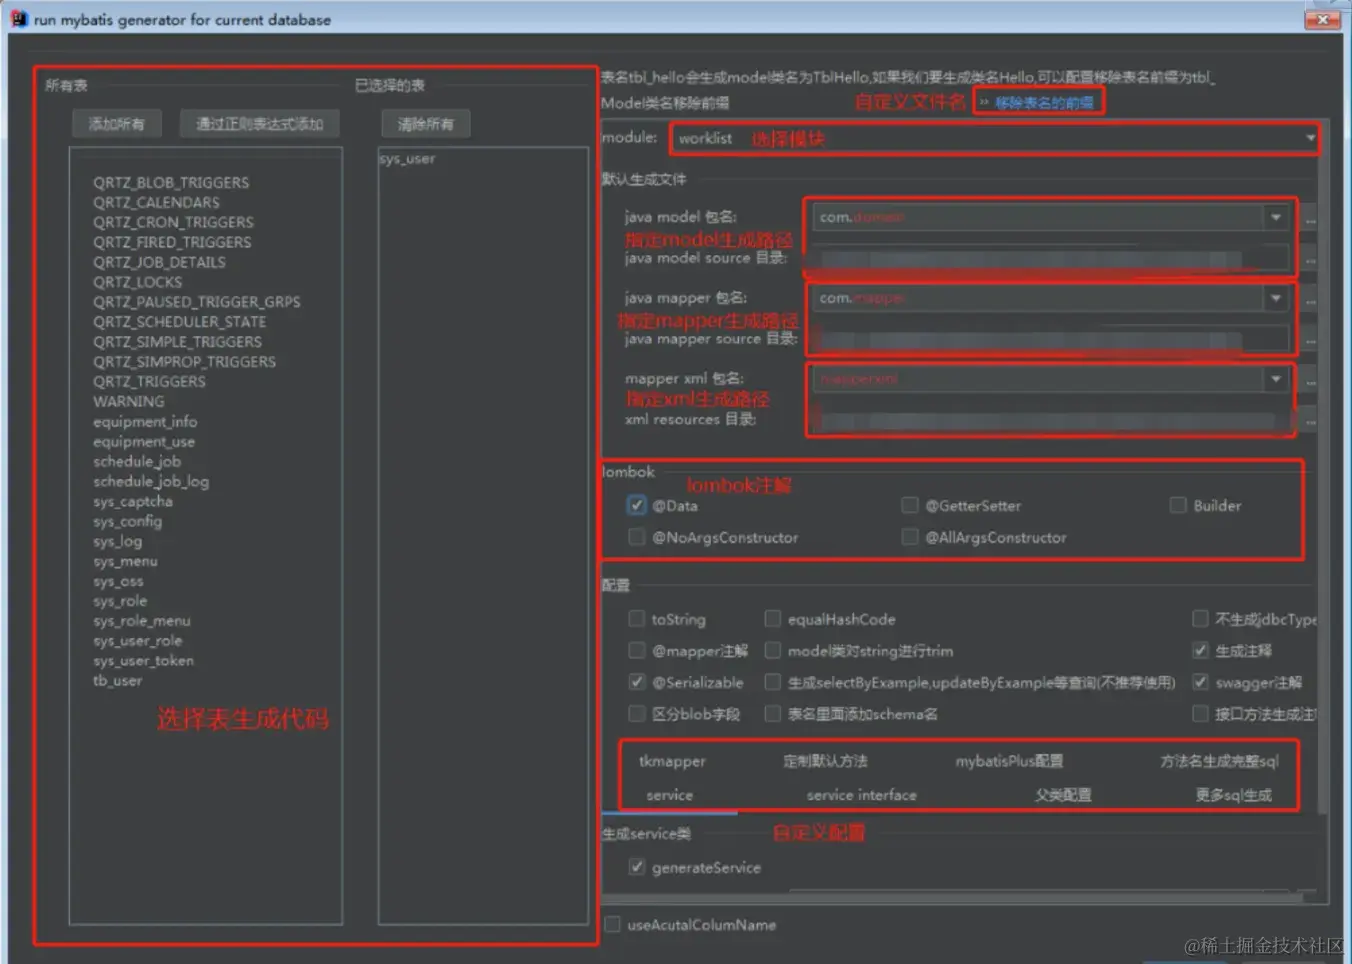Switch to the mybatisPlus配置 tab
This screenshot has height=964, width=1352.
click(1009, 761)
